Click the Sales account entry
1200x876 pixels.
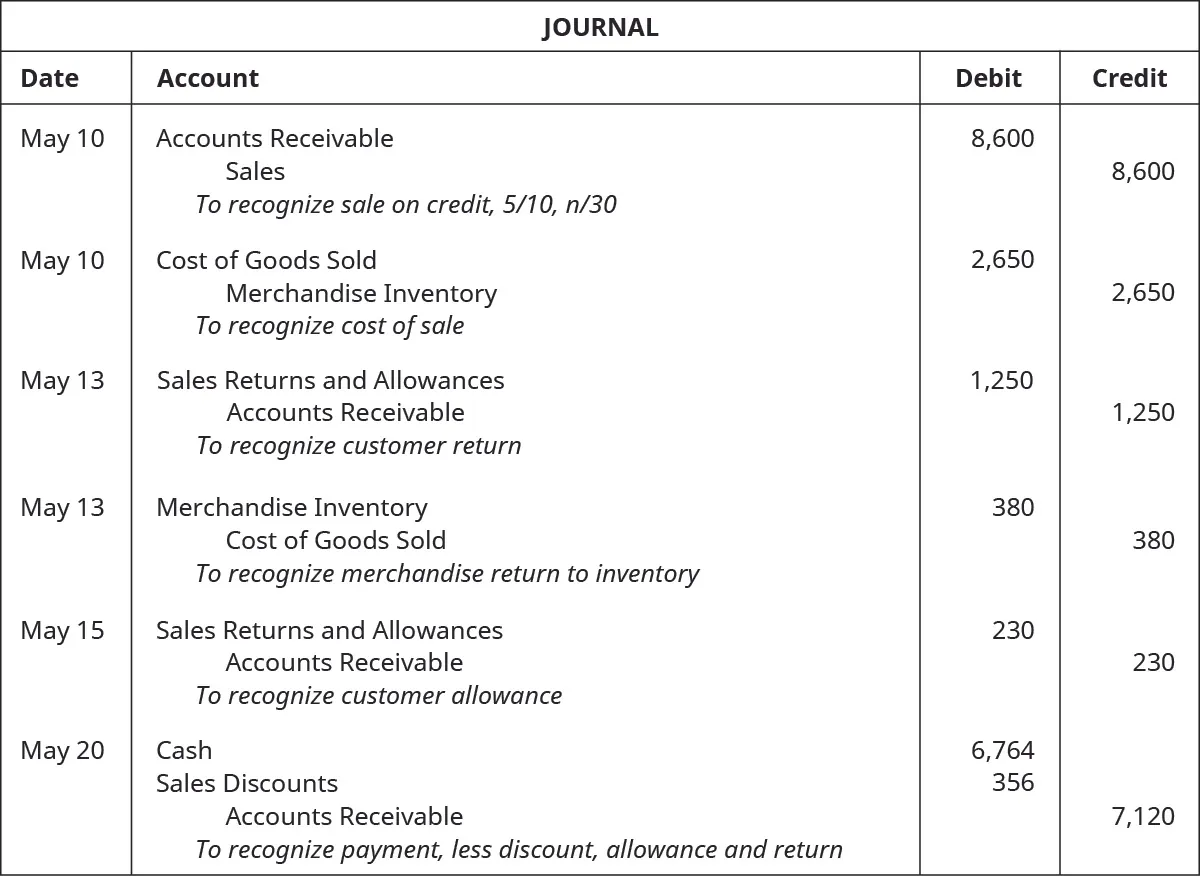pos(255,171)
